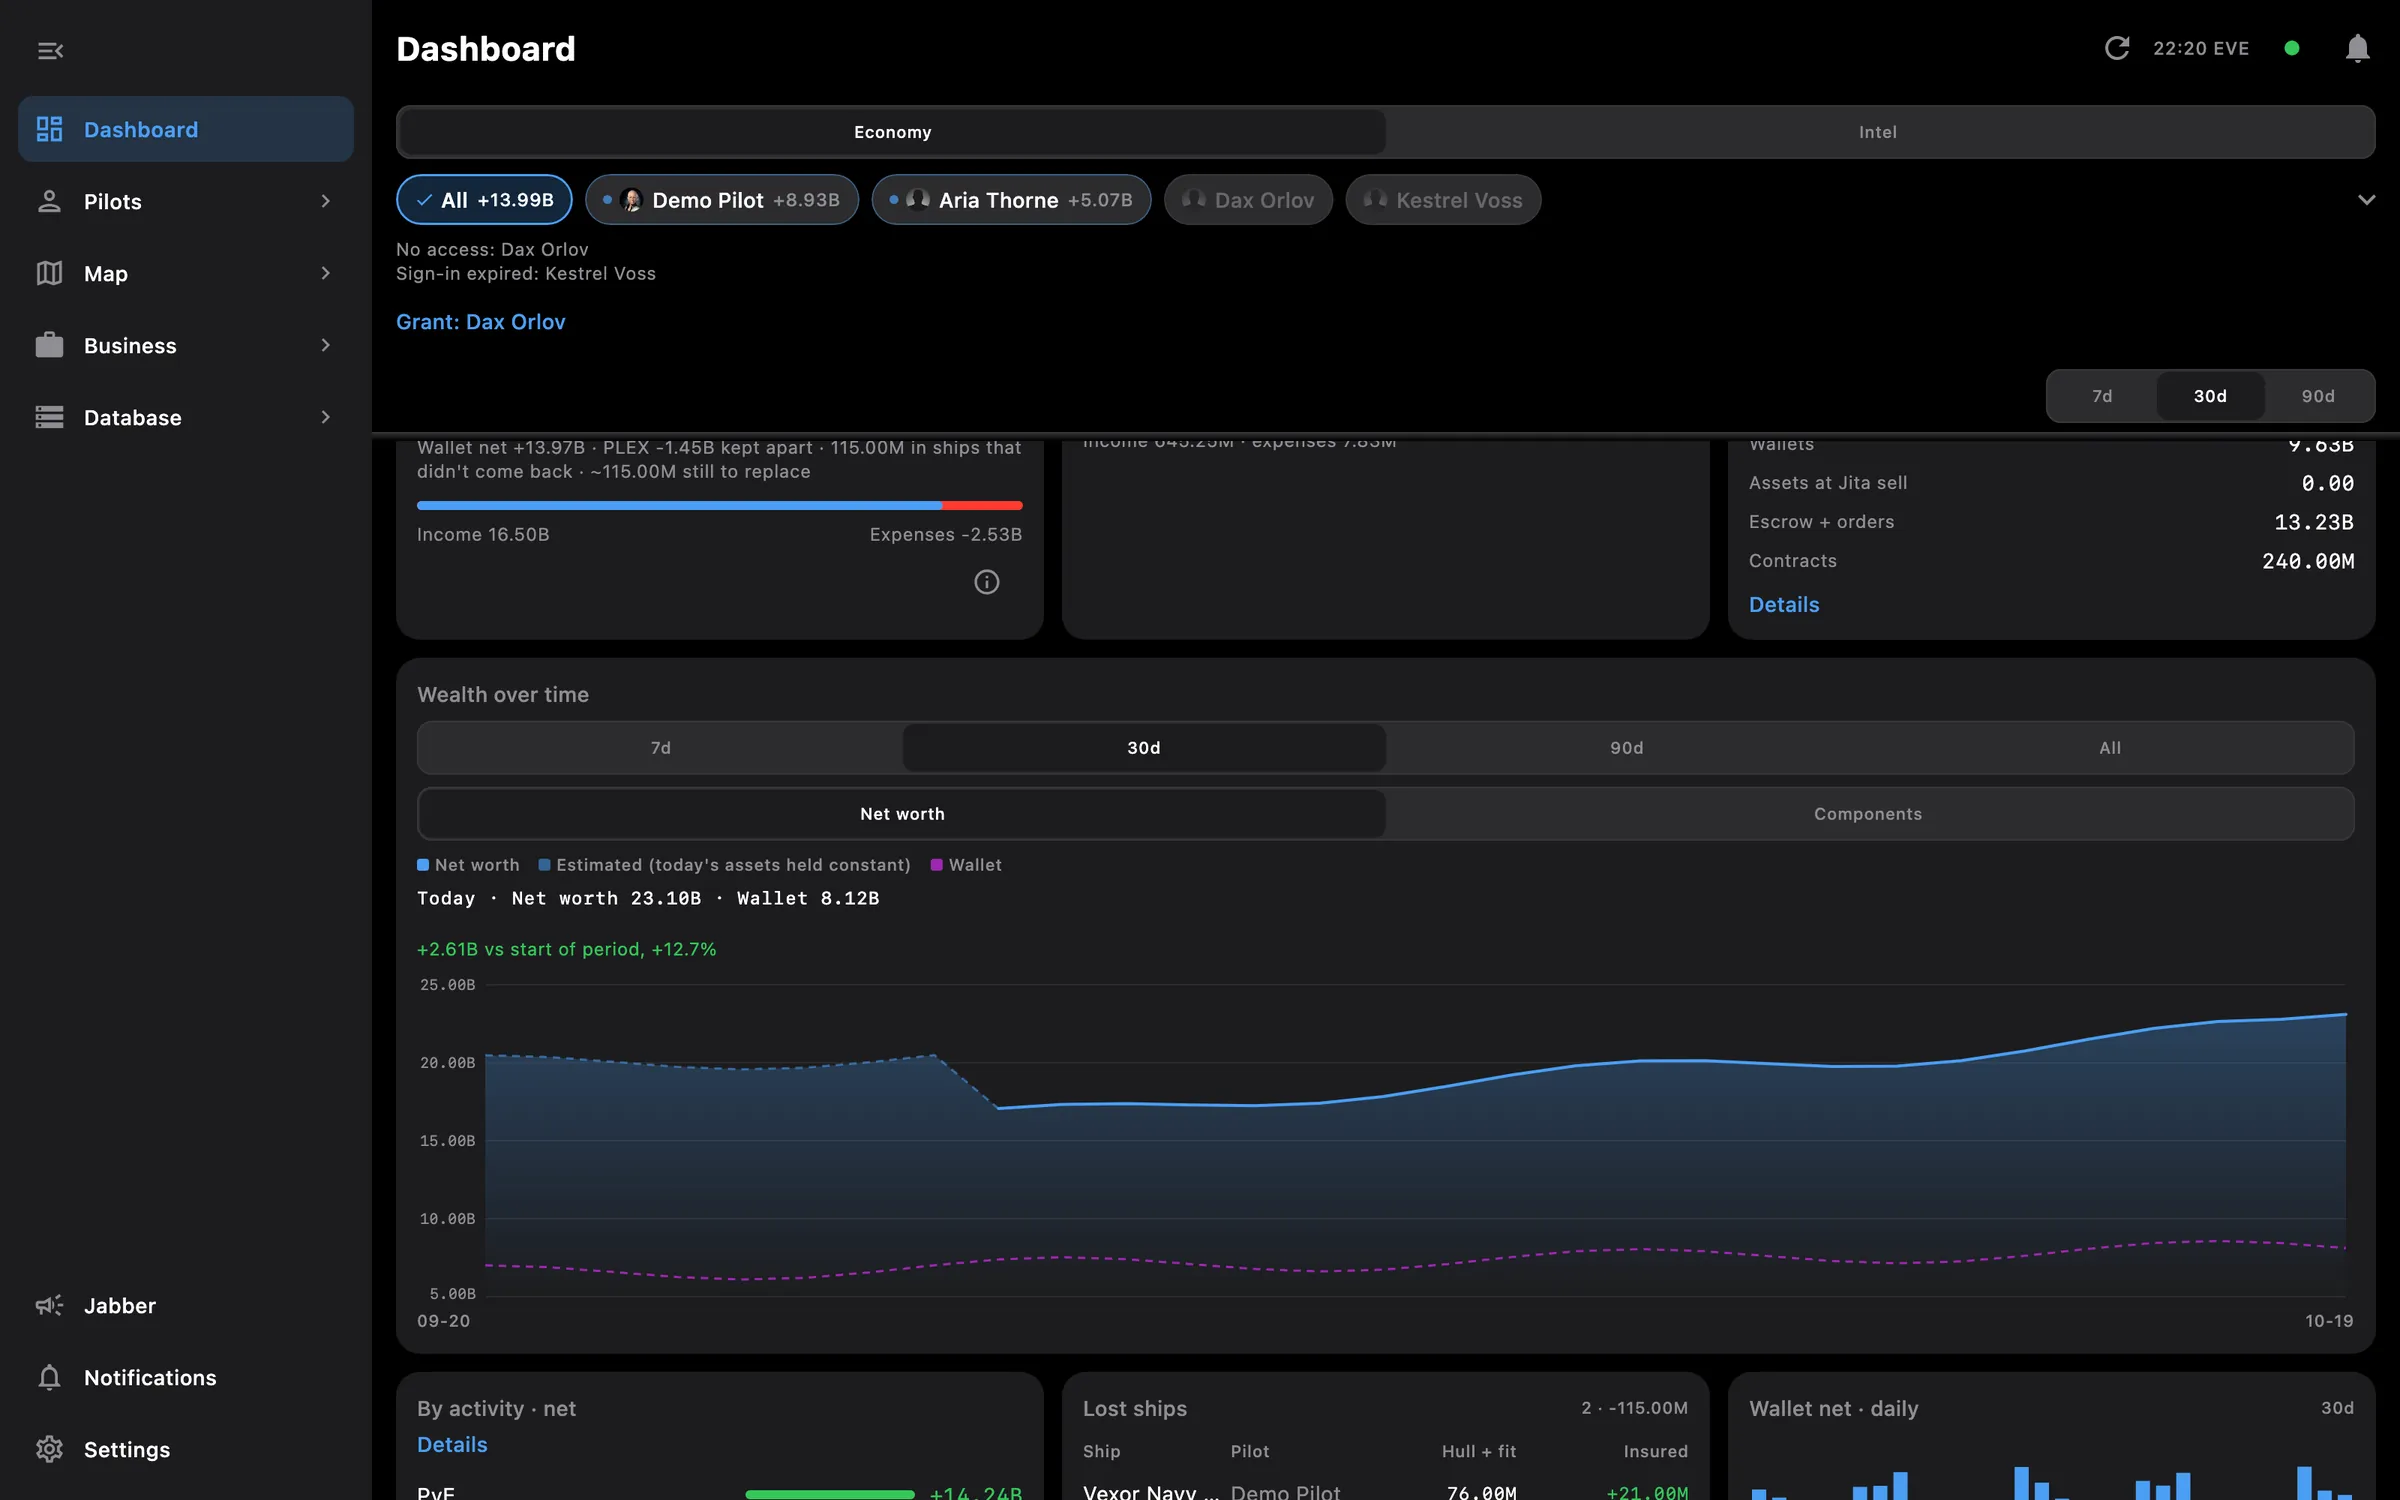Screen dimensions: 2400x1500
Task: Open Details link in By activity
Action: (452, 1445)
